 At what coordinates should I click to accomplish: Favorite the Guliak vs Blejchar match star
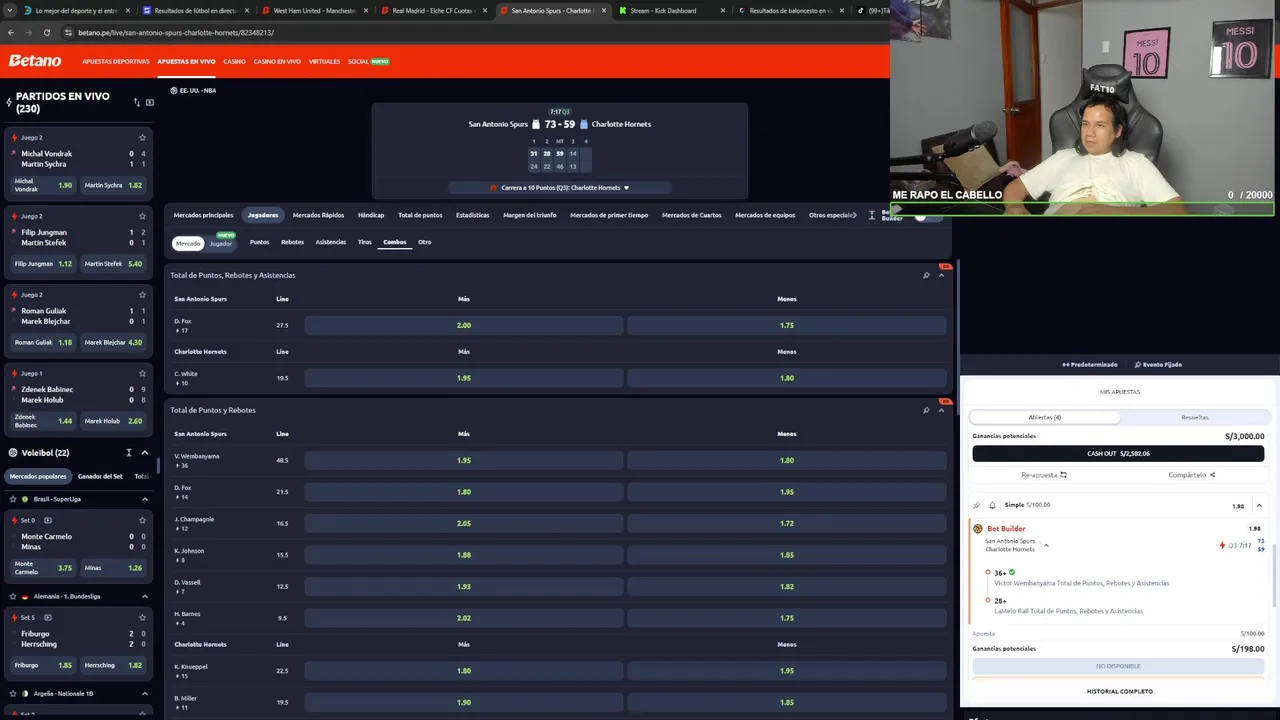coord(142,295)
